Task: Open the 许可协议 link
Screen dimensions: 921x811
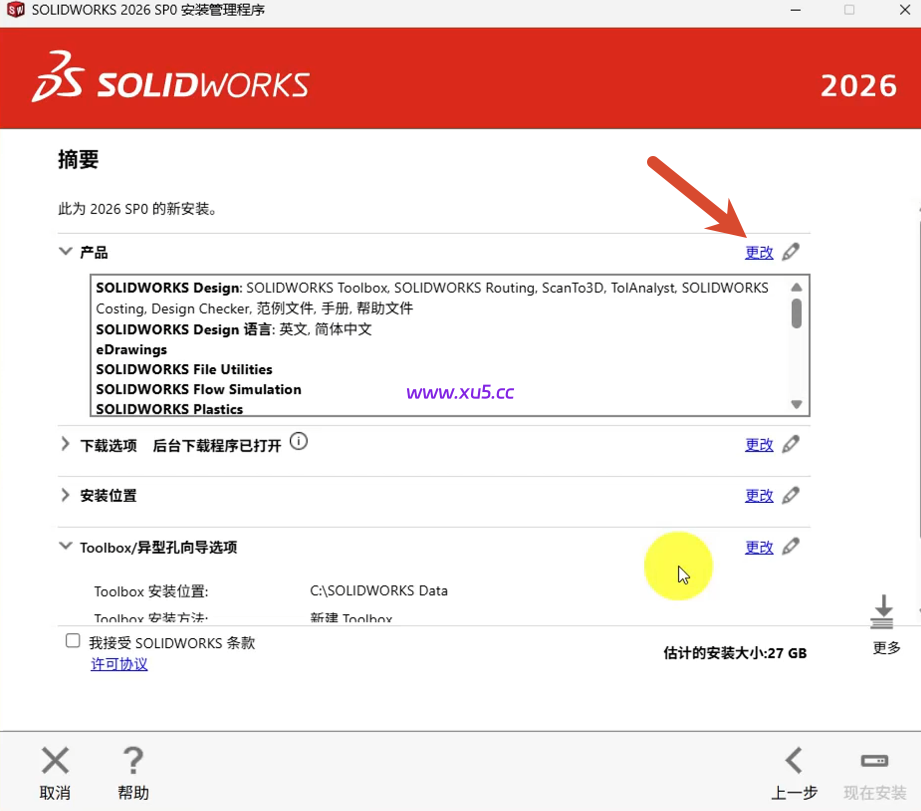Action: (118, 663)
